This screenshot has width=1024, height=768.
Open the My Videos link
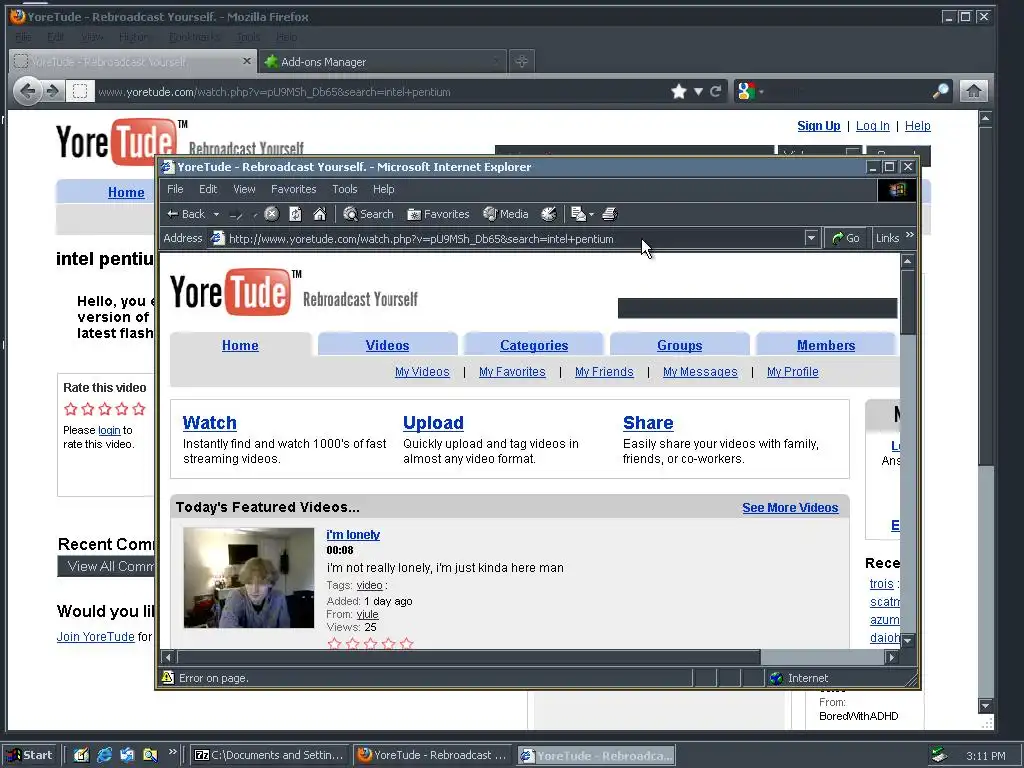(423, 372)
